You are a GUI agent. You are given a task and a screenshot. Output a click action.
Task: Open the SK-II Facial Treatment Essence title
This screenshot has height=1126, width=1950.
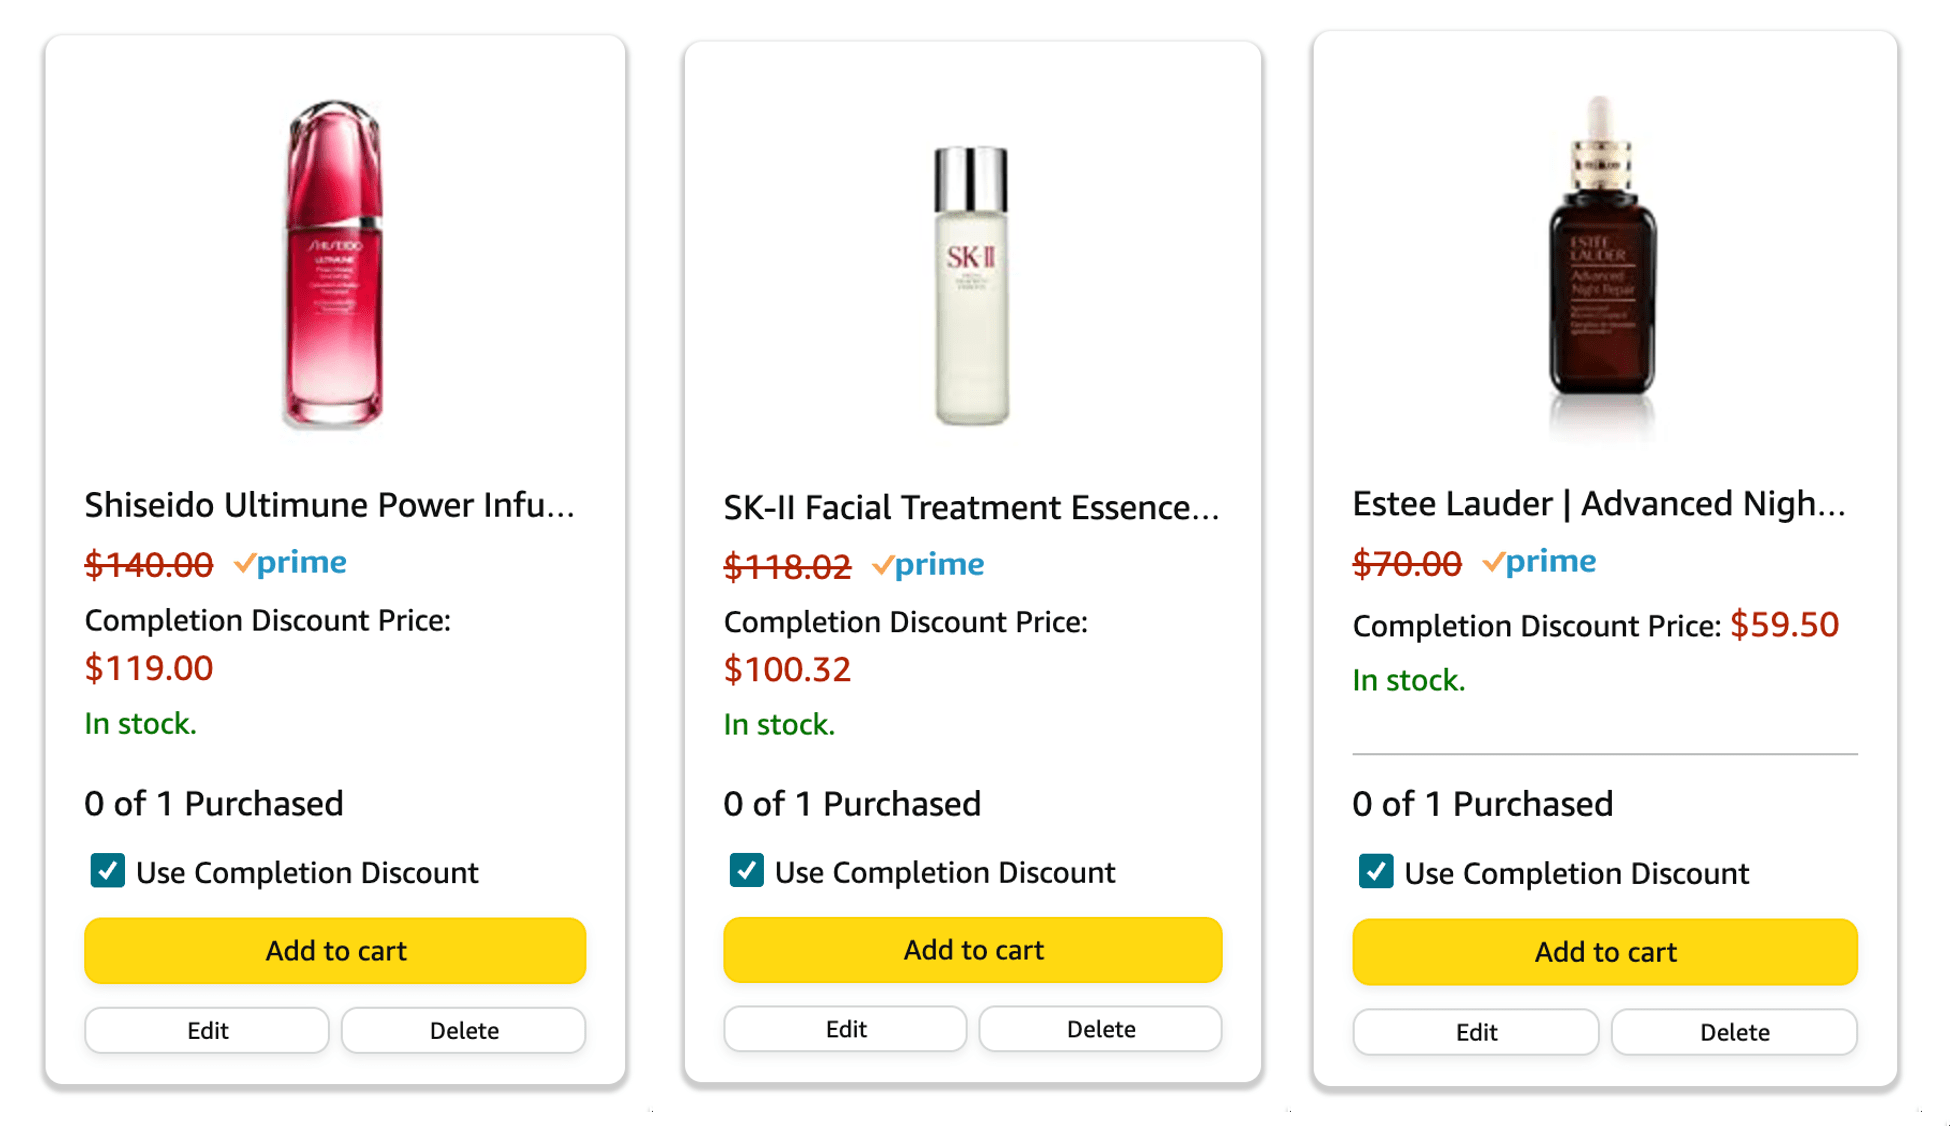point(970,507)
